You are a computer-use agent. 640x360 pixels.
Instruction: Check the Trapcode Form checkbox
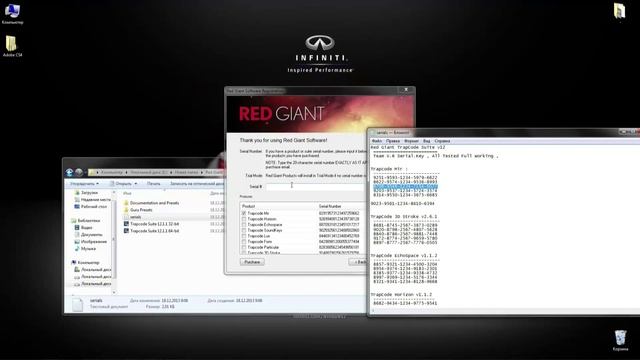coord(244,242)
